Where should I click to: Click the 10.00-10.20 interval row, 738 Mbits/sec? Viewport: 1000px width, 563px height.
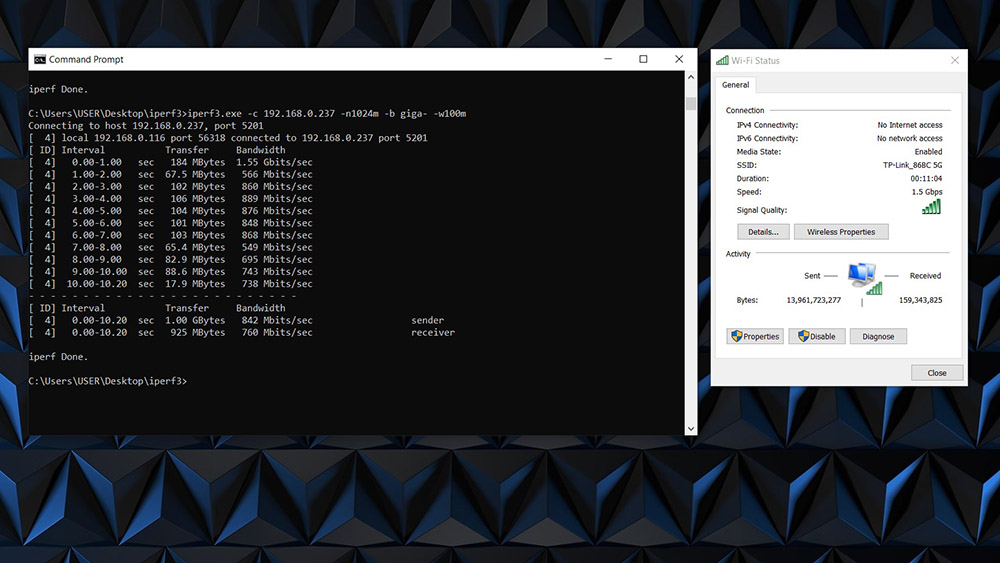point(170,284)
